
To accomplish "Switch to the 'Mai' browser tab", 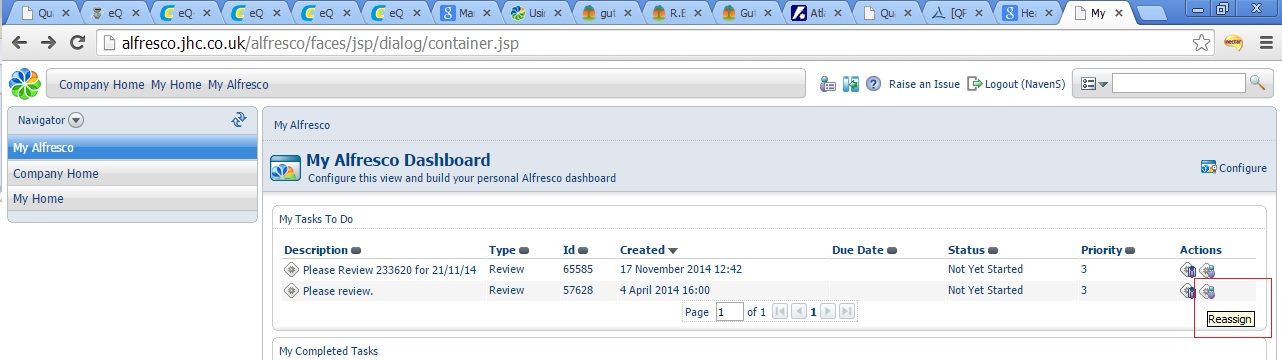I will tap(465, 14).
